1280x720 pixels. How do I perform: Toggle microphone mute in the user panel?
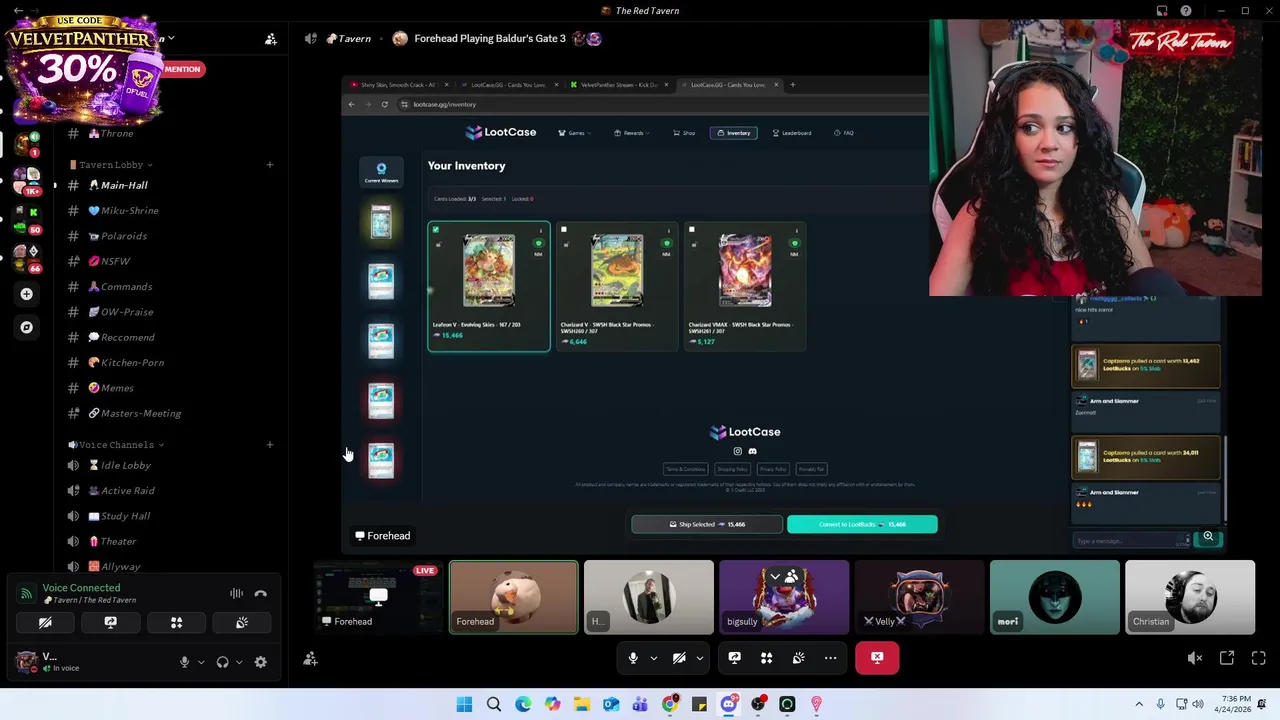coord(184,662)
